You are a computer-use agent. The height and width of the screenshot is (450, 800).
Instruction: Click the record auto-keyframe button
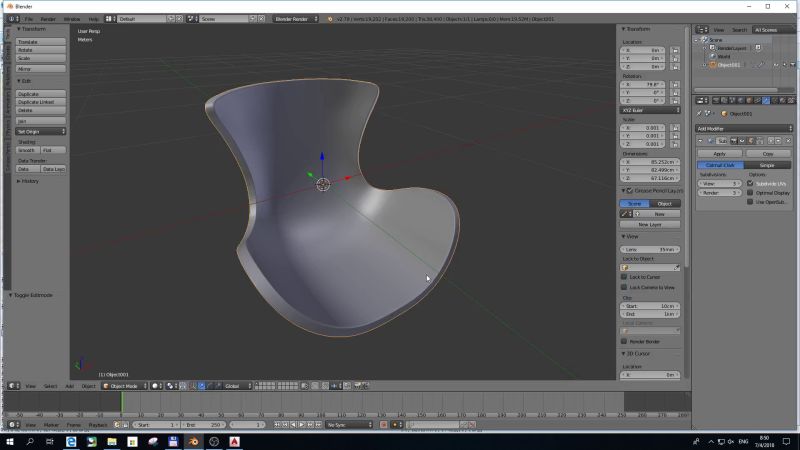(x=384, y=424)
